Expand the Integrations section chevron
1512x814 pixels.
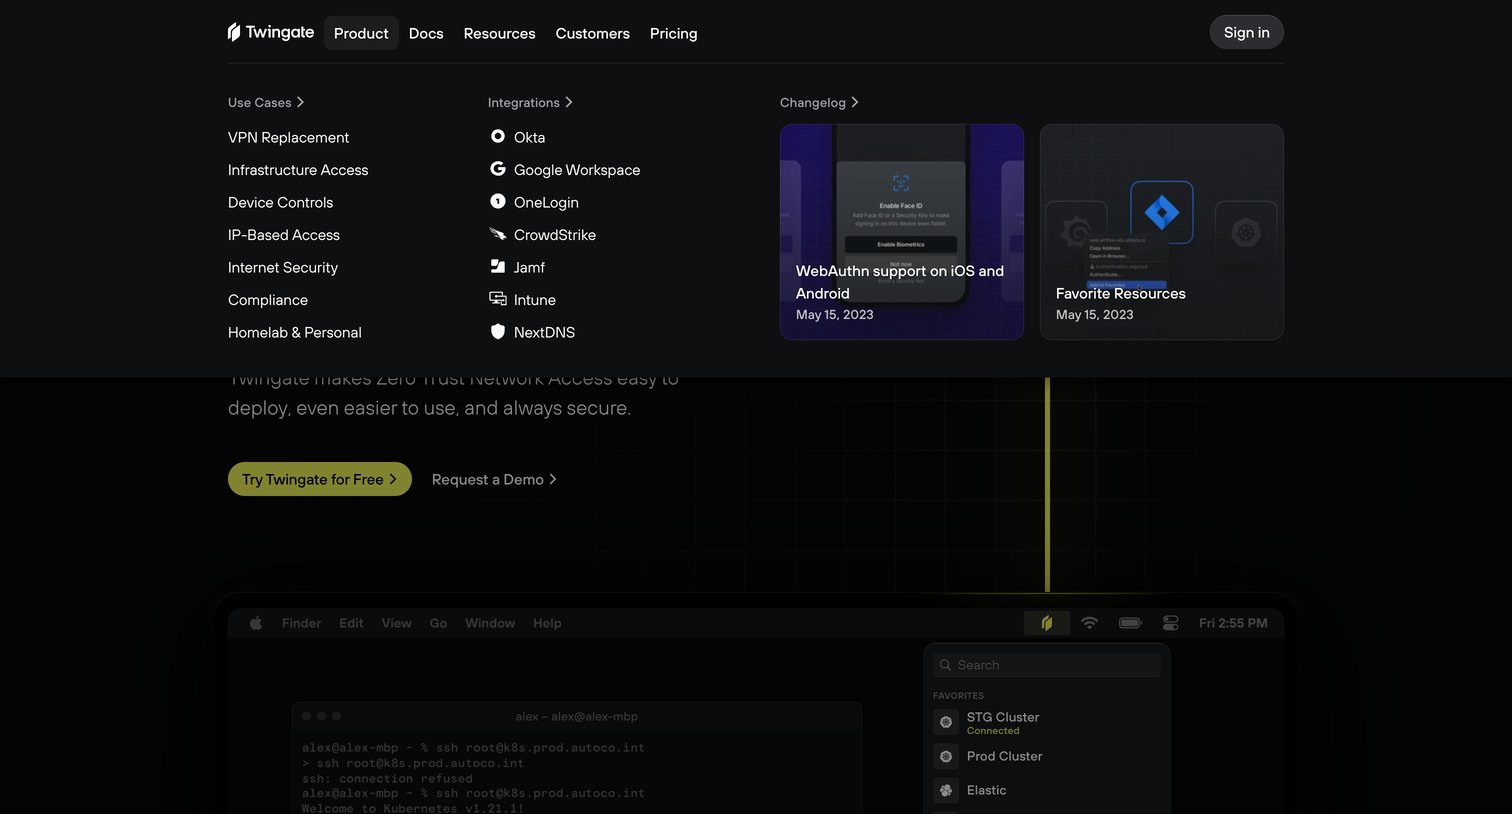click(569, 102)
